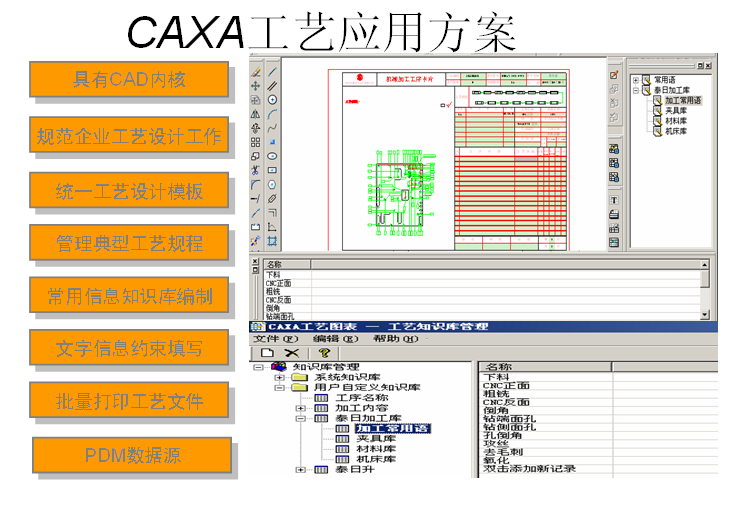The height and width of the screenshot is (529, 734).
Task: Click the Text 'T' icon on right toolbar
Action: 614,200
